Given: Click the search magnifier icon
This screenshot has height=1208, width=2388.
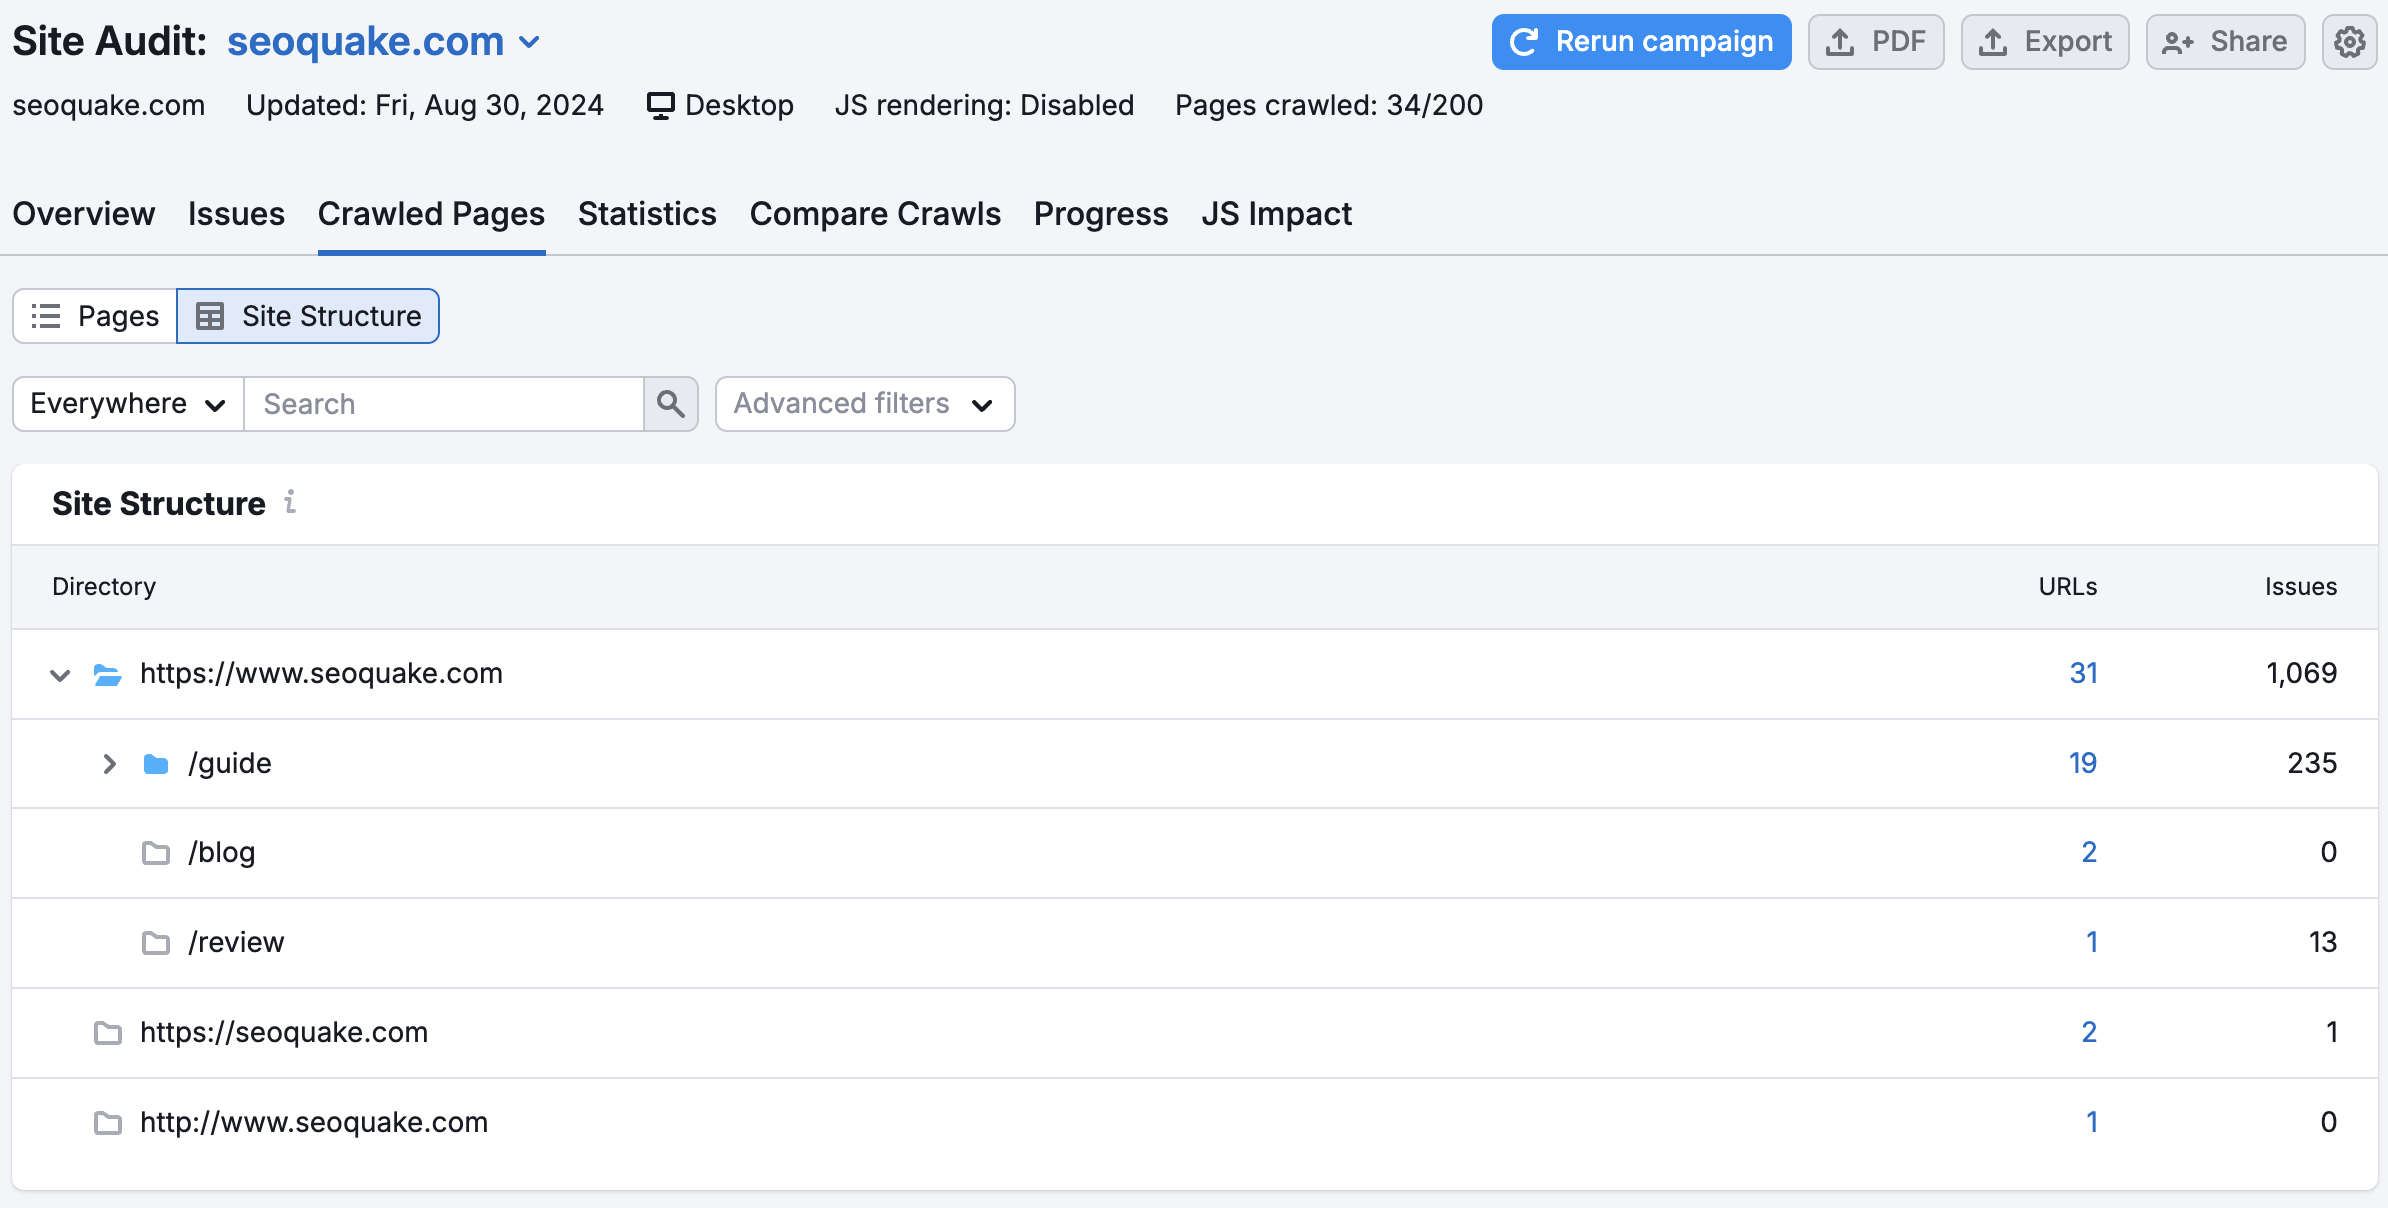Looking at the screenshot, I should (671, 404).
